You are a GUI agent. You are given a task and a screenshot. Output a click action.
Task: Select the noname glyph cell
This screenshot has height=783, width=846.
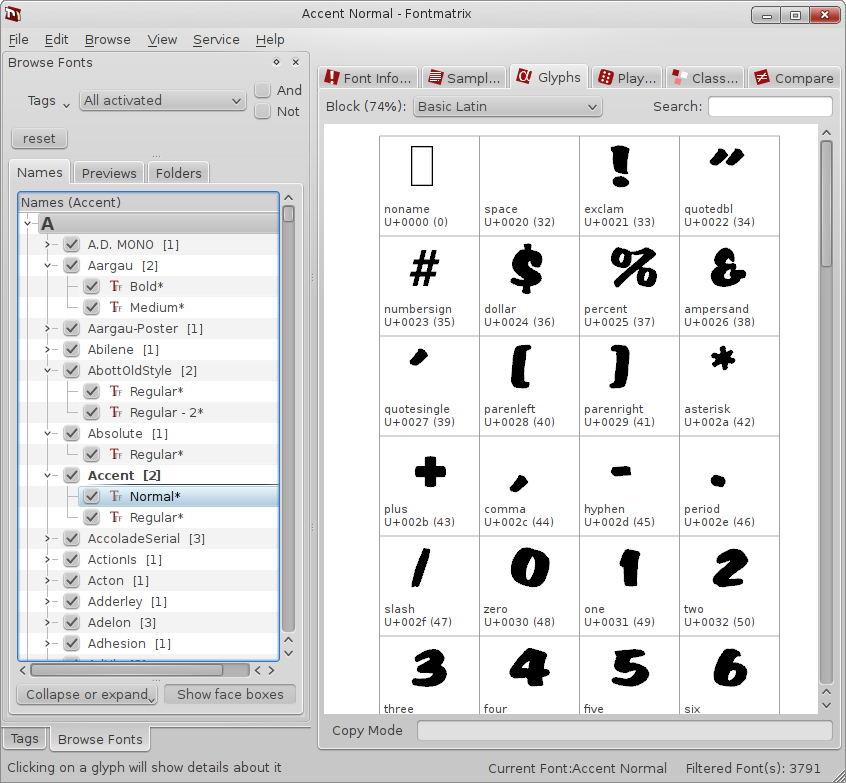tap(429, 186)
